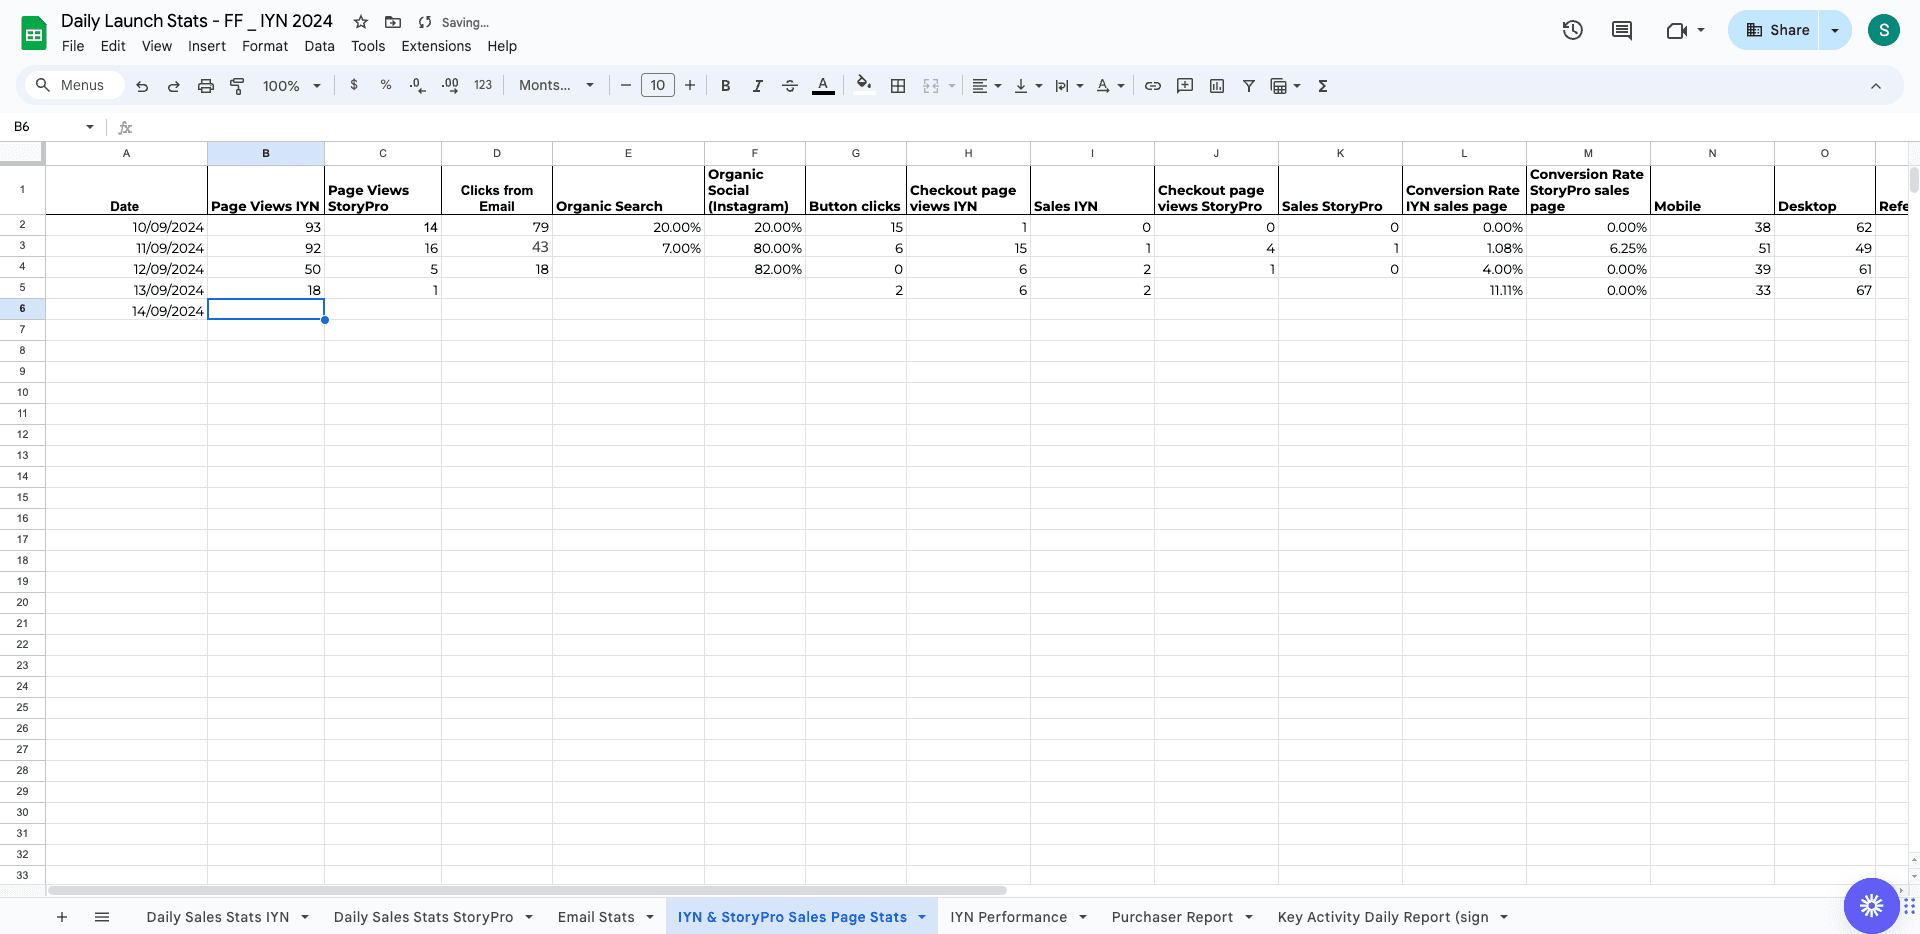Toggle italic formatting
Viewport: 1920px width, 934px height.
[x=758, y=86]
